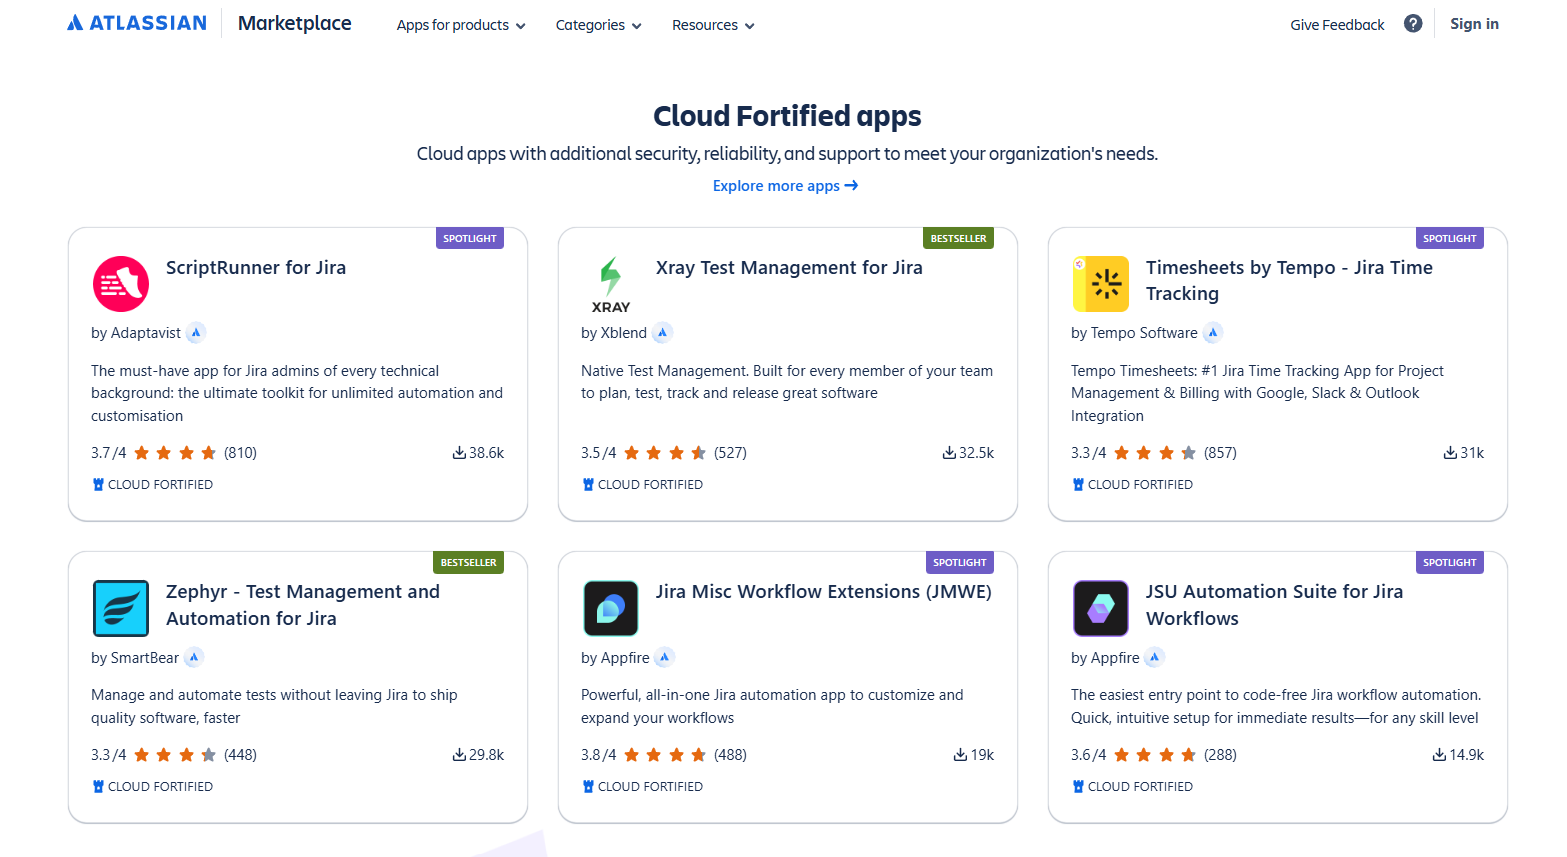Click the download icon beside 29.8k
Screen dimensions: 1567x857
point(459,755)
